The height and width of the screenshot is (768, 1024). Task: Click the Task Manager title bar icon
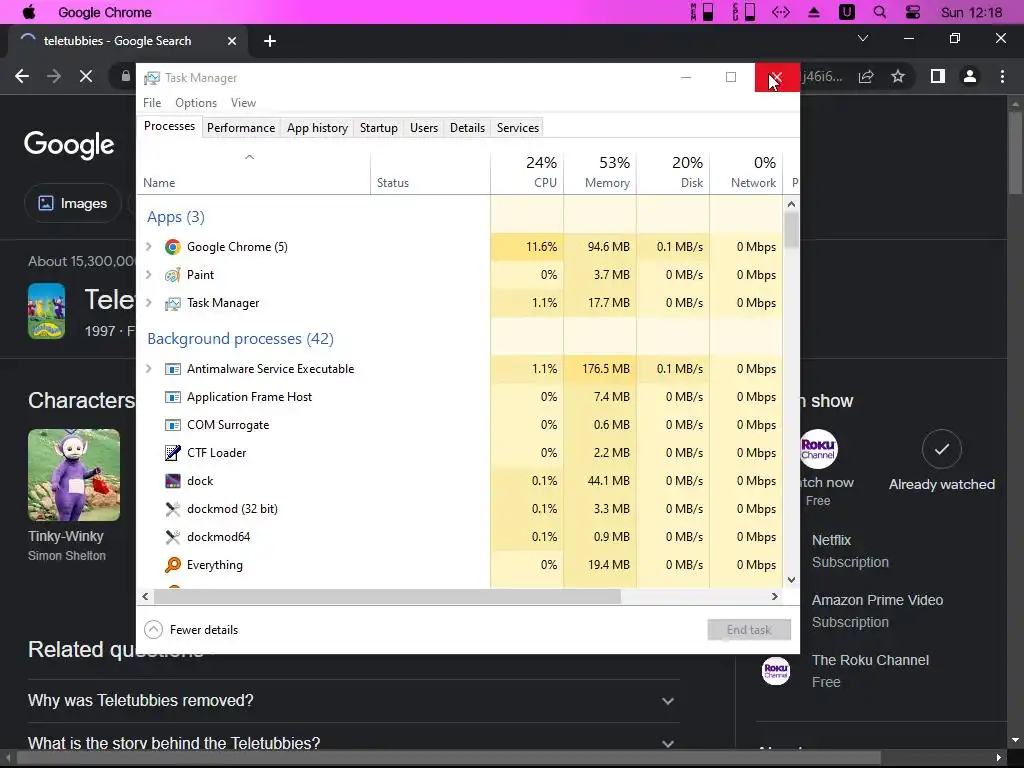click(x=152, y=78)
